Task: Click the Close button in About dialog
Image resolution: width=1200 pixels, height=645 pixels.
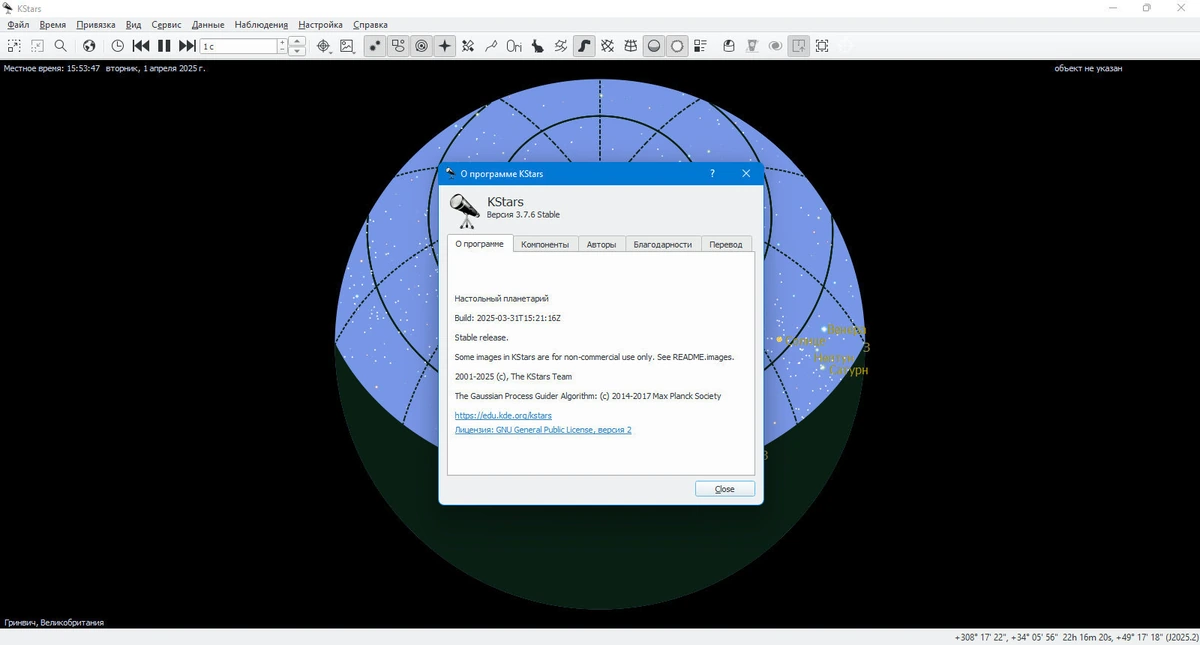Action: 725,489
